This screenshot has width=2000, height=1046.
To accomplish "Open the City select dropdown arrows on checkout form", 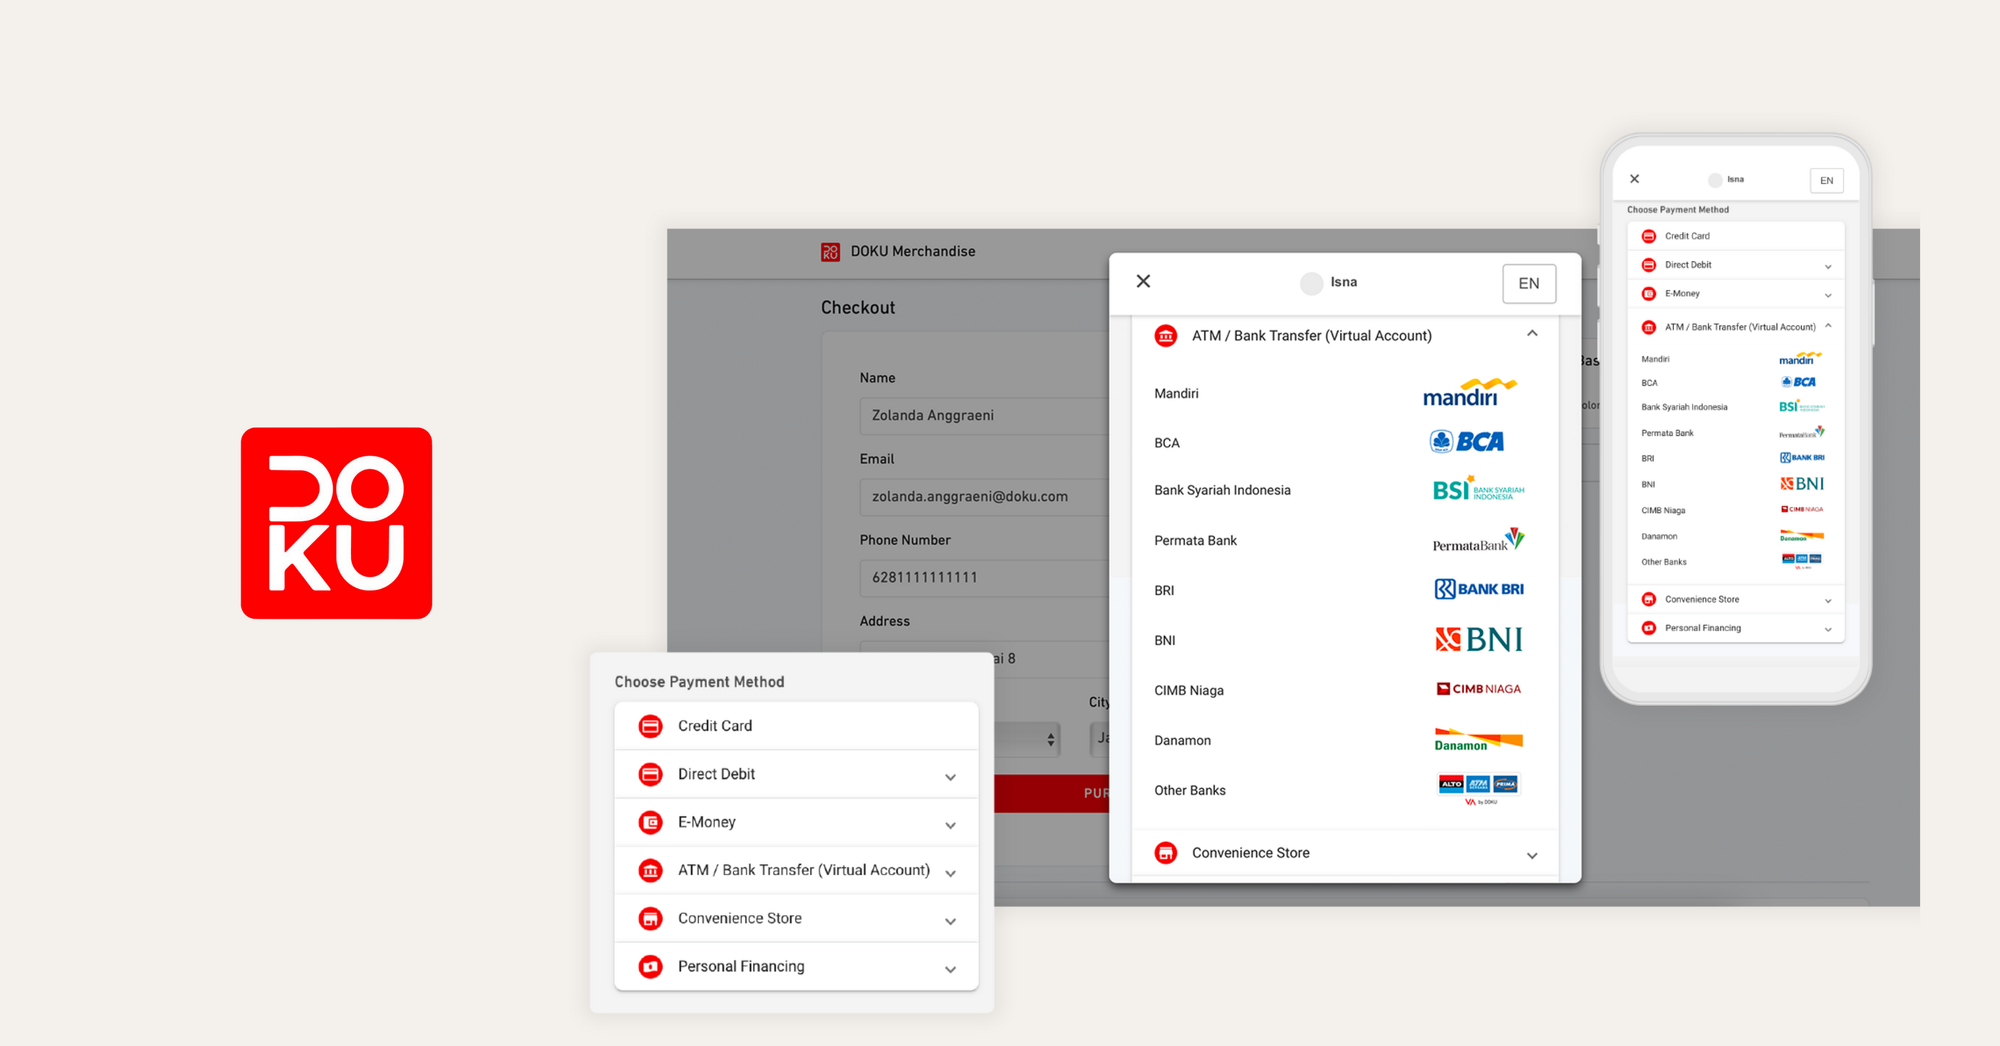I will (1050, 739).
